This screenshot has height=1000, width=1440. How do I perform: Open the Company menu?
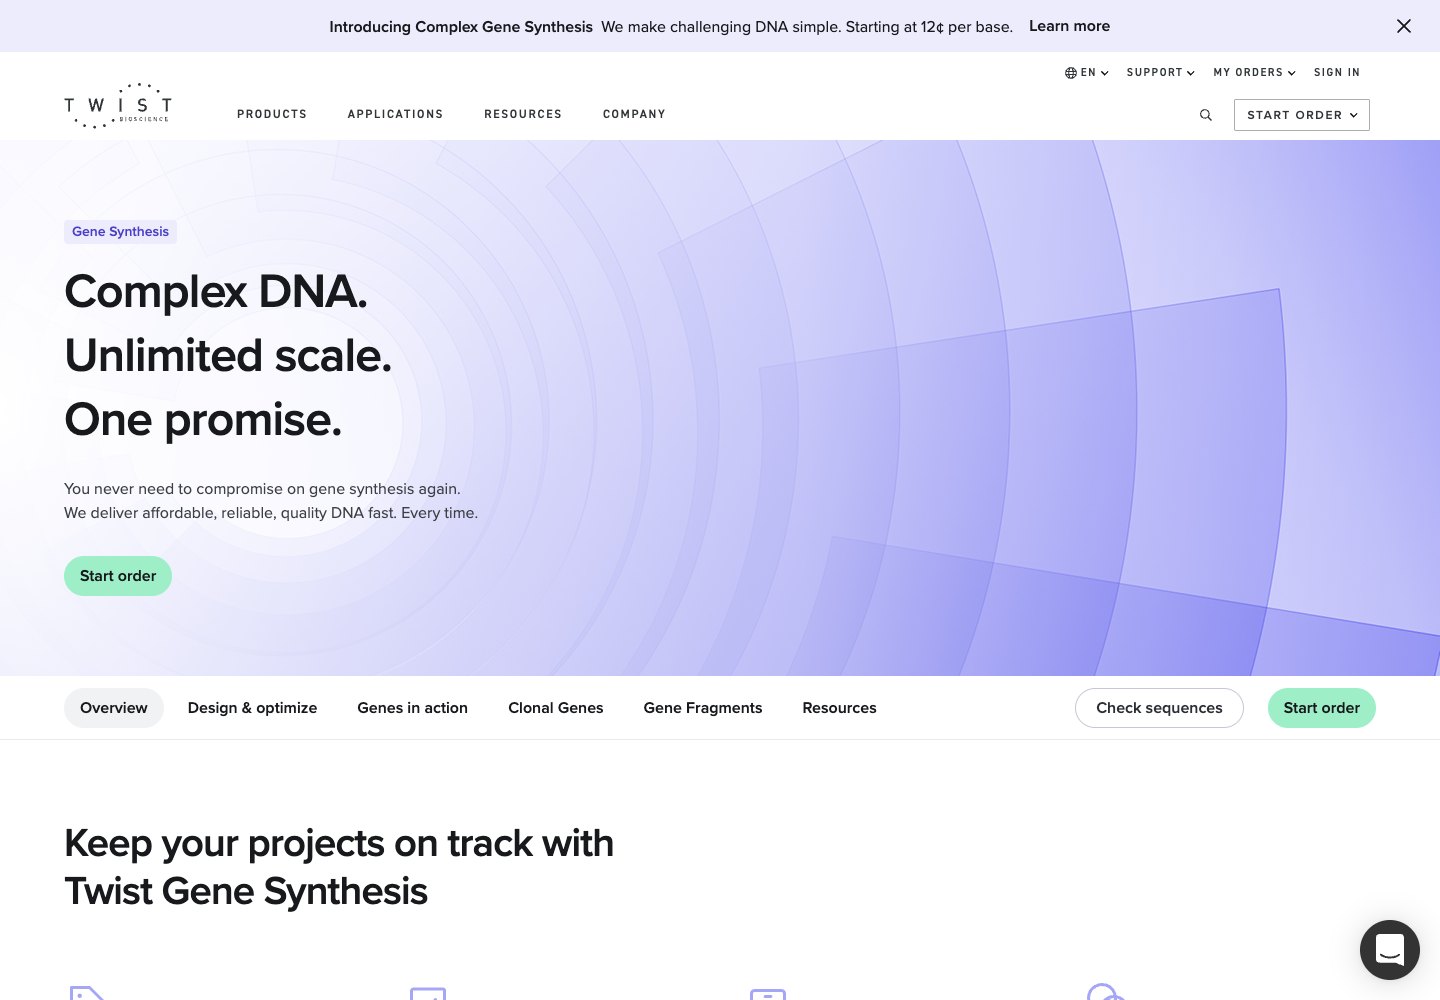pyautogui.click(x=634, y=114)
